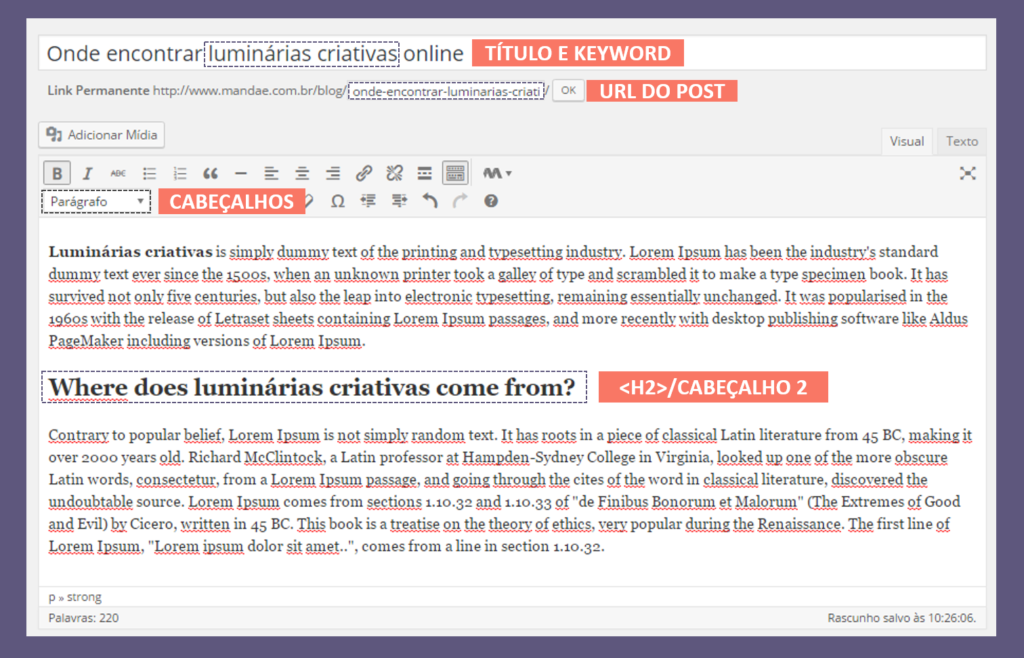Insert the Read More tag icon
Image resolution: width=1024 pixels, height=658 pixels.
(424, 172)
